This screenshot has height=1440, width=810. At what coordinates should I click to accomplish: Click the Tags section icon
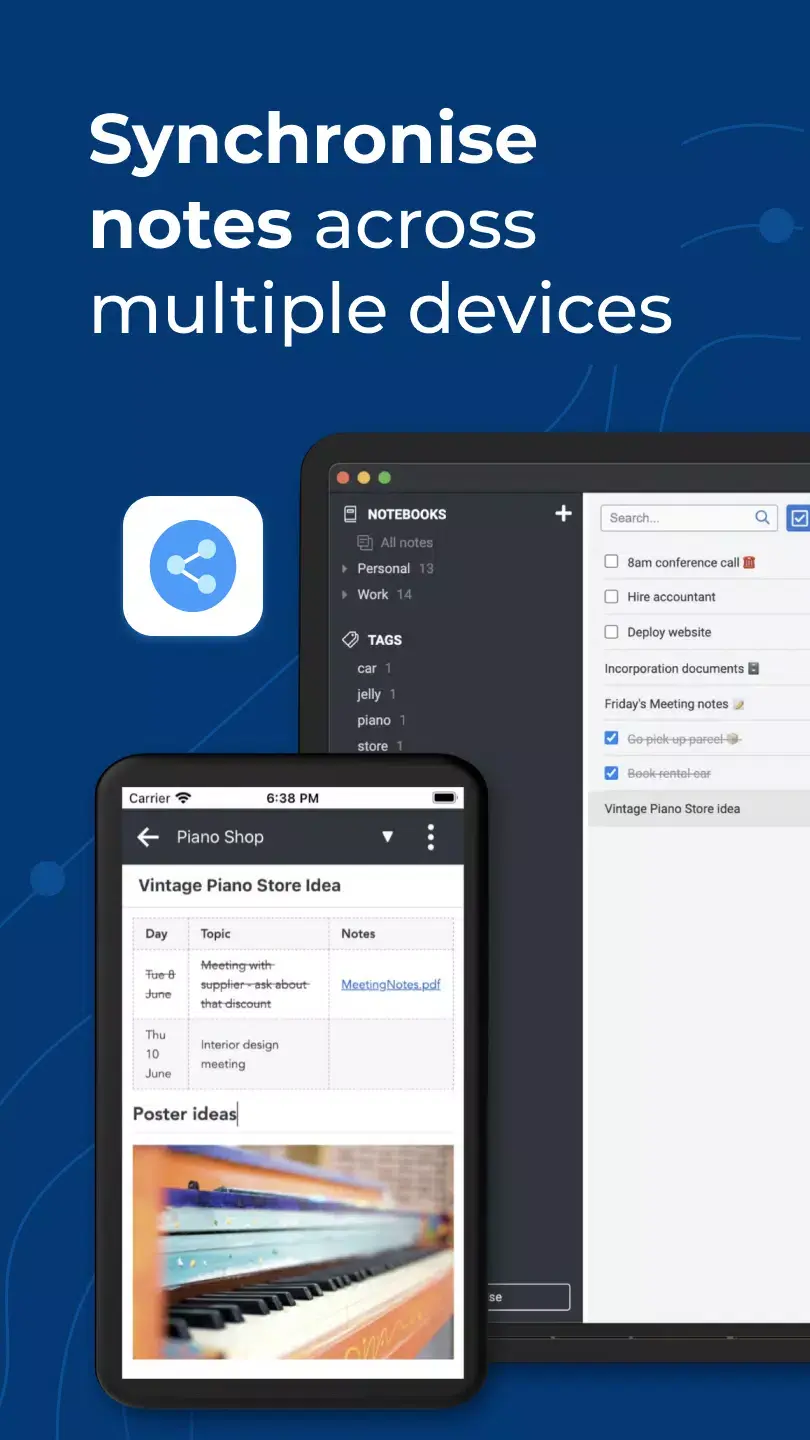pyautogui.click(x=349, y=639)
